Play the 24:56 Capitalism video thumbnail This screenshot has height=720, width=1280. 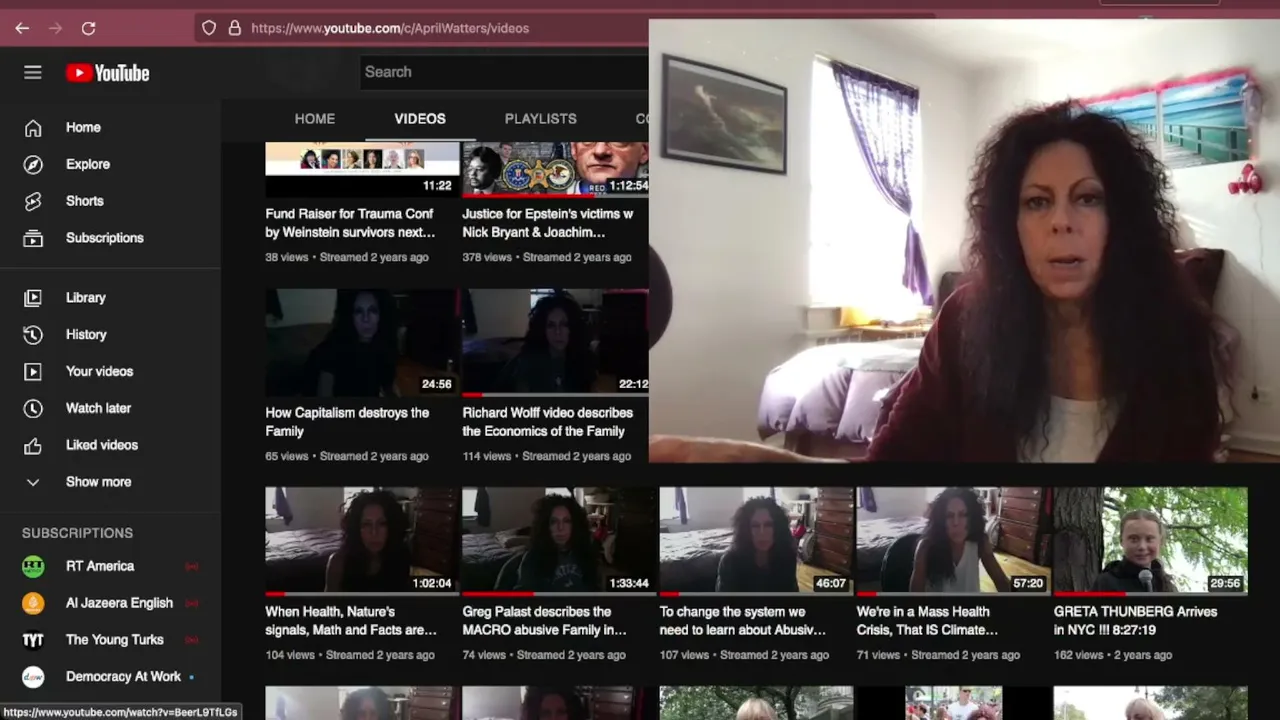[362, 342]
